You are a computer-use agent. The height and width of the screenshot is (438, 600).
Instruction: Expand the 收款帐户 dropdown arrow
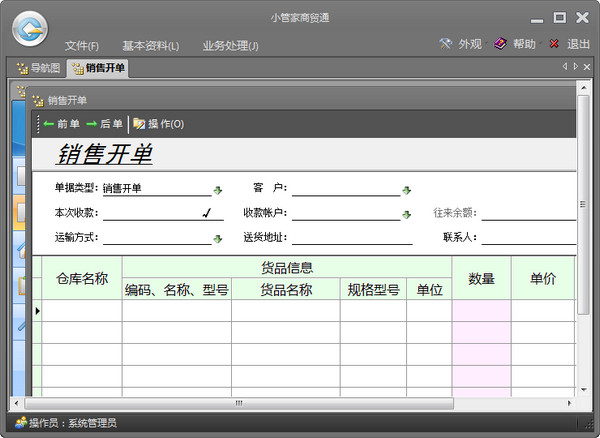(407, 214)
